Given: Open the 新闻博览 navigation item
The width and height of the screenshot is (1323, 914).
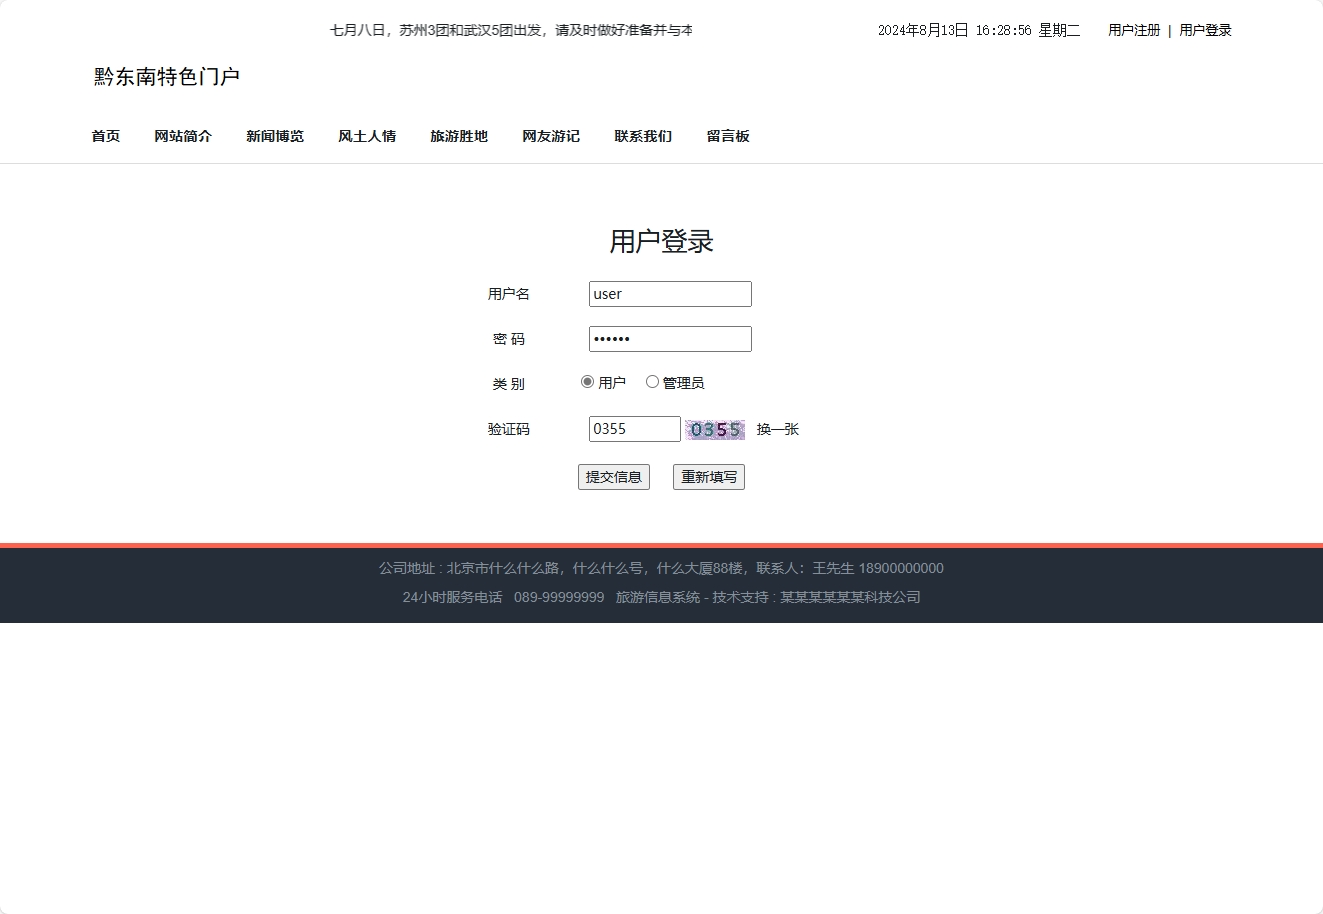Looking at the screenshot, I should click(x=275, y=136).
